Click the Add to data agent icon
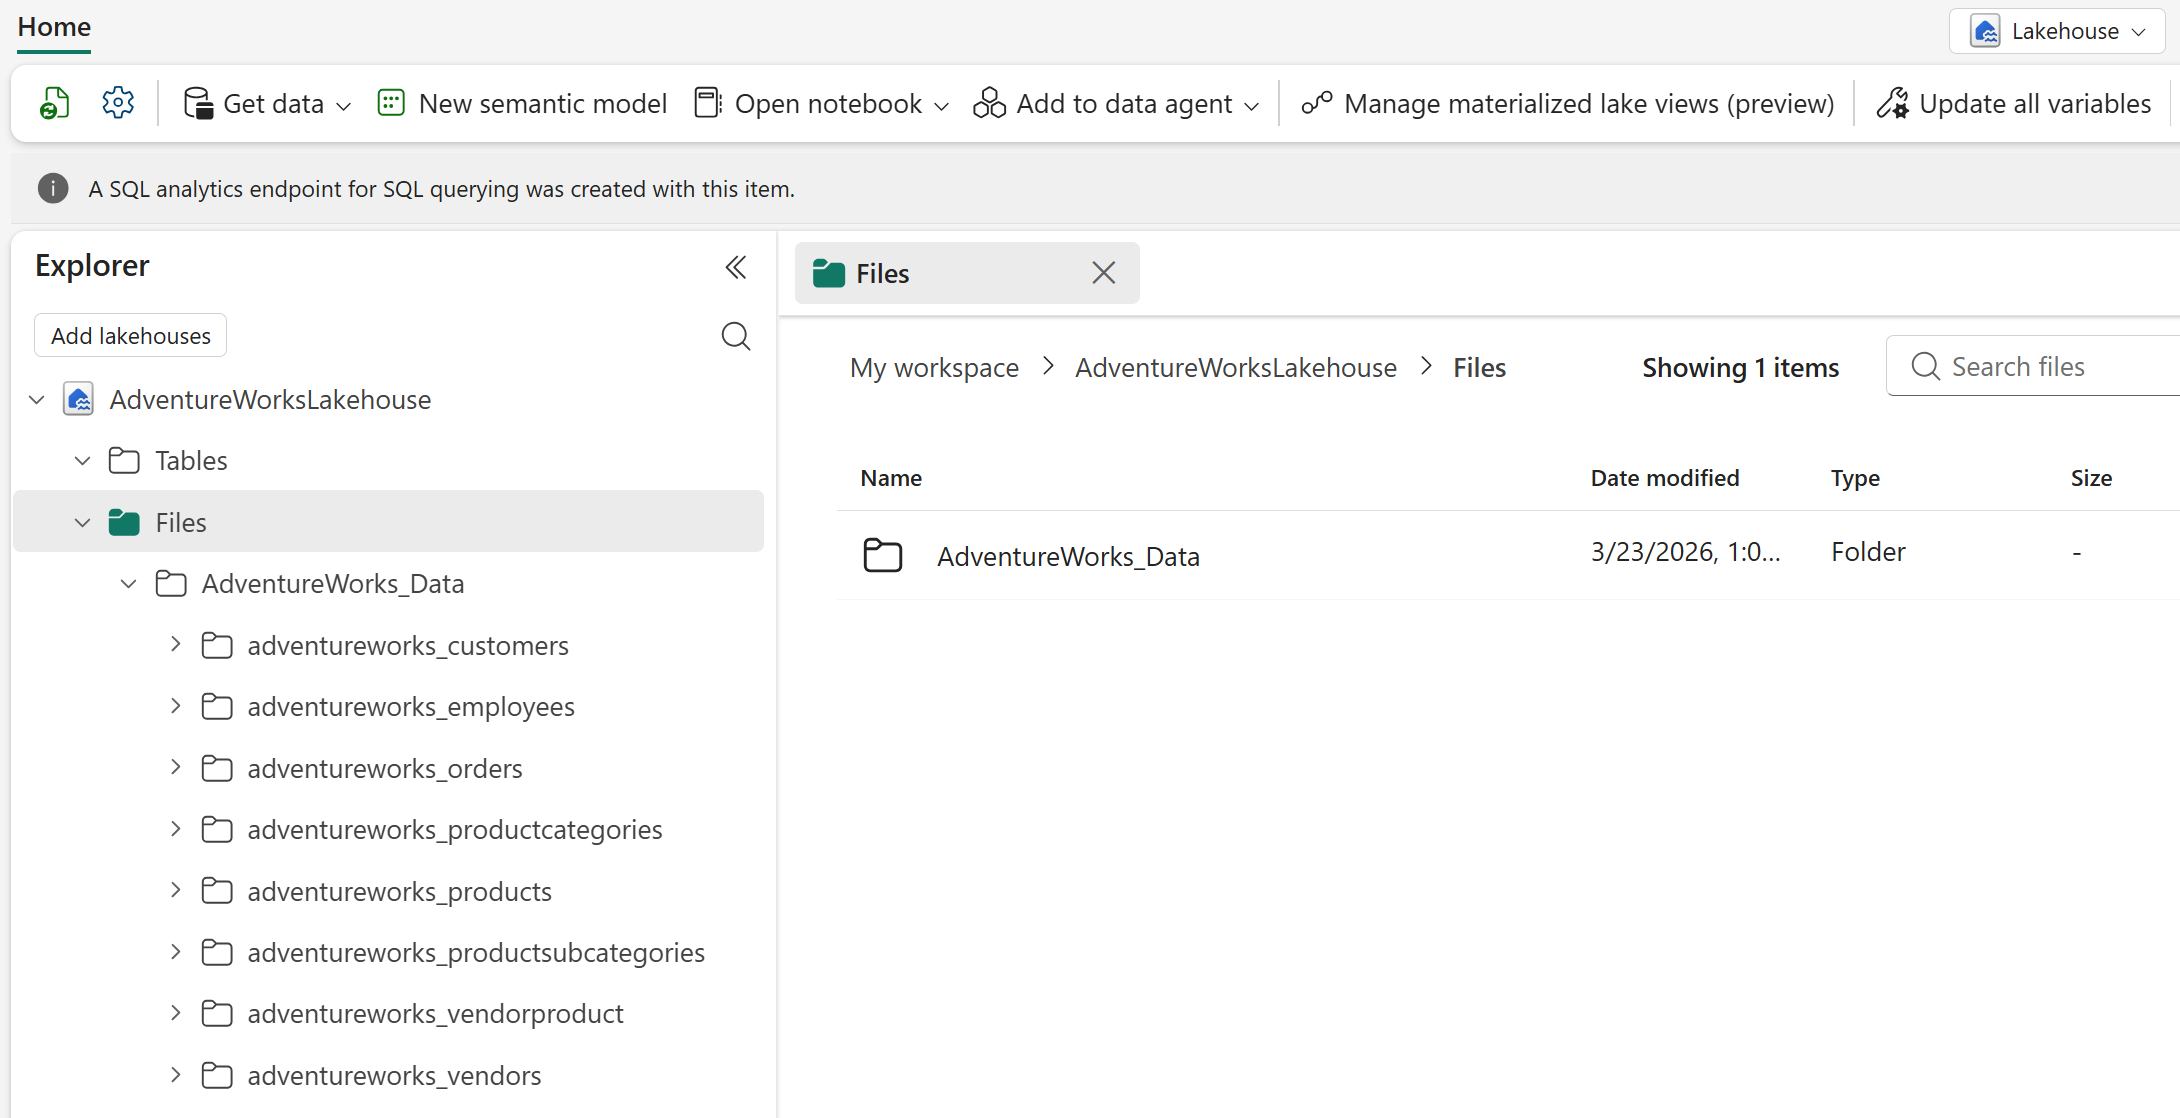 click(989, 103)
